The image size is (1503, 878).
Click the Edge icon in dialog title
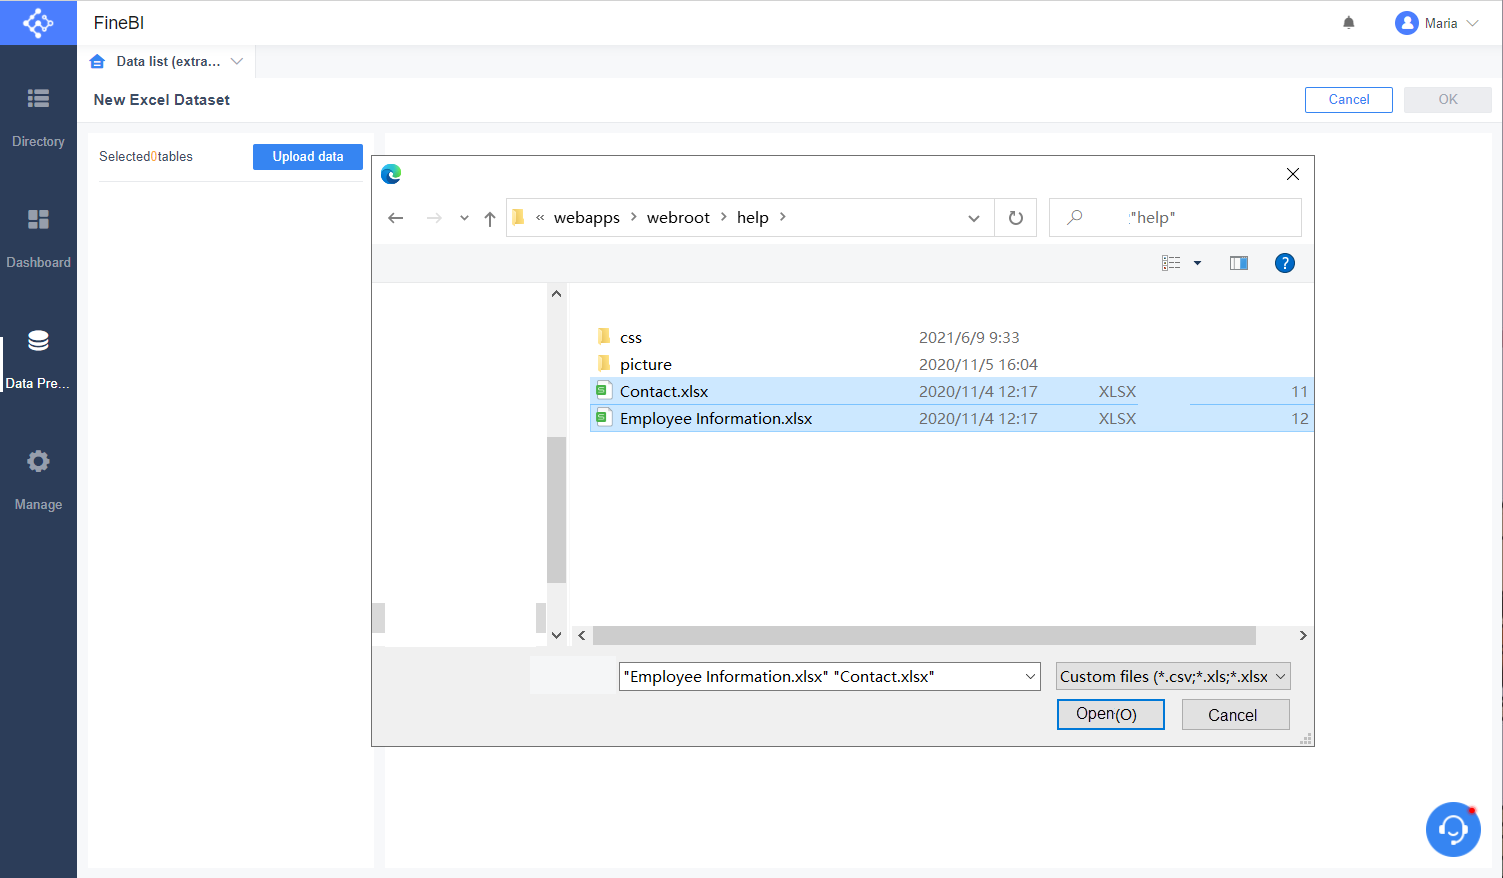391,174
